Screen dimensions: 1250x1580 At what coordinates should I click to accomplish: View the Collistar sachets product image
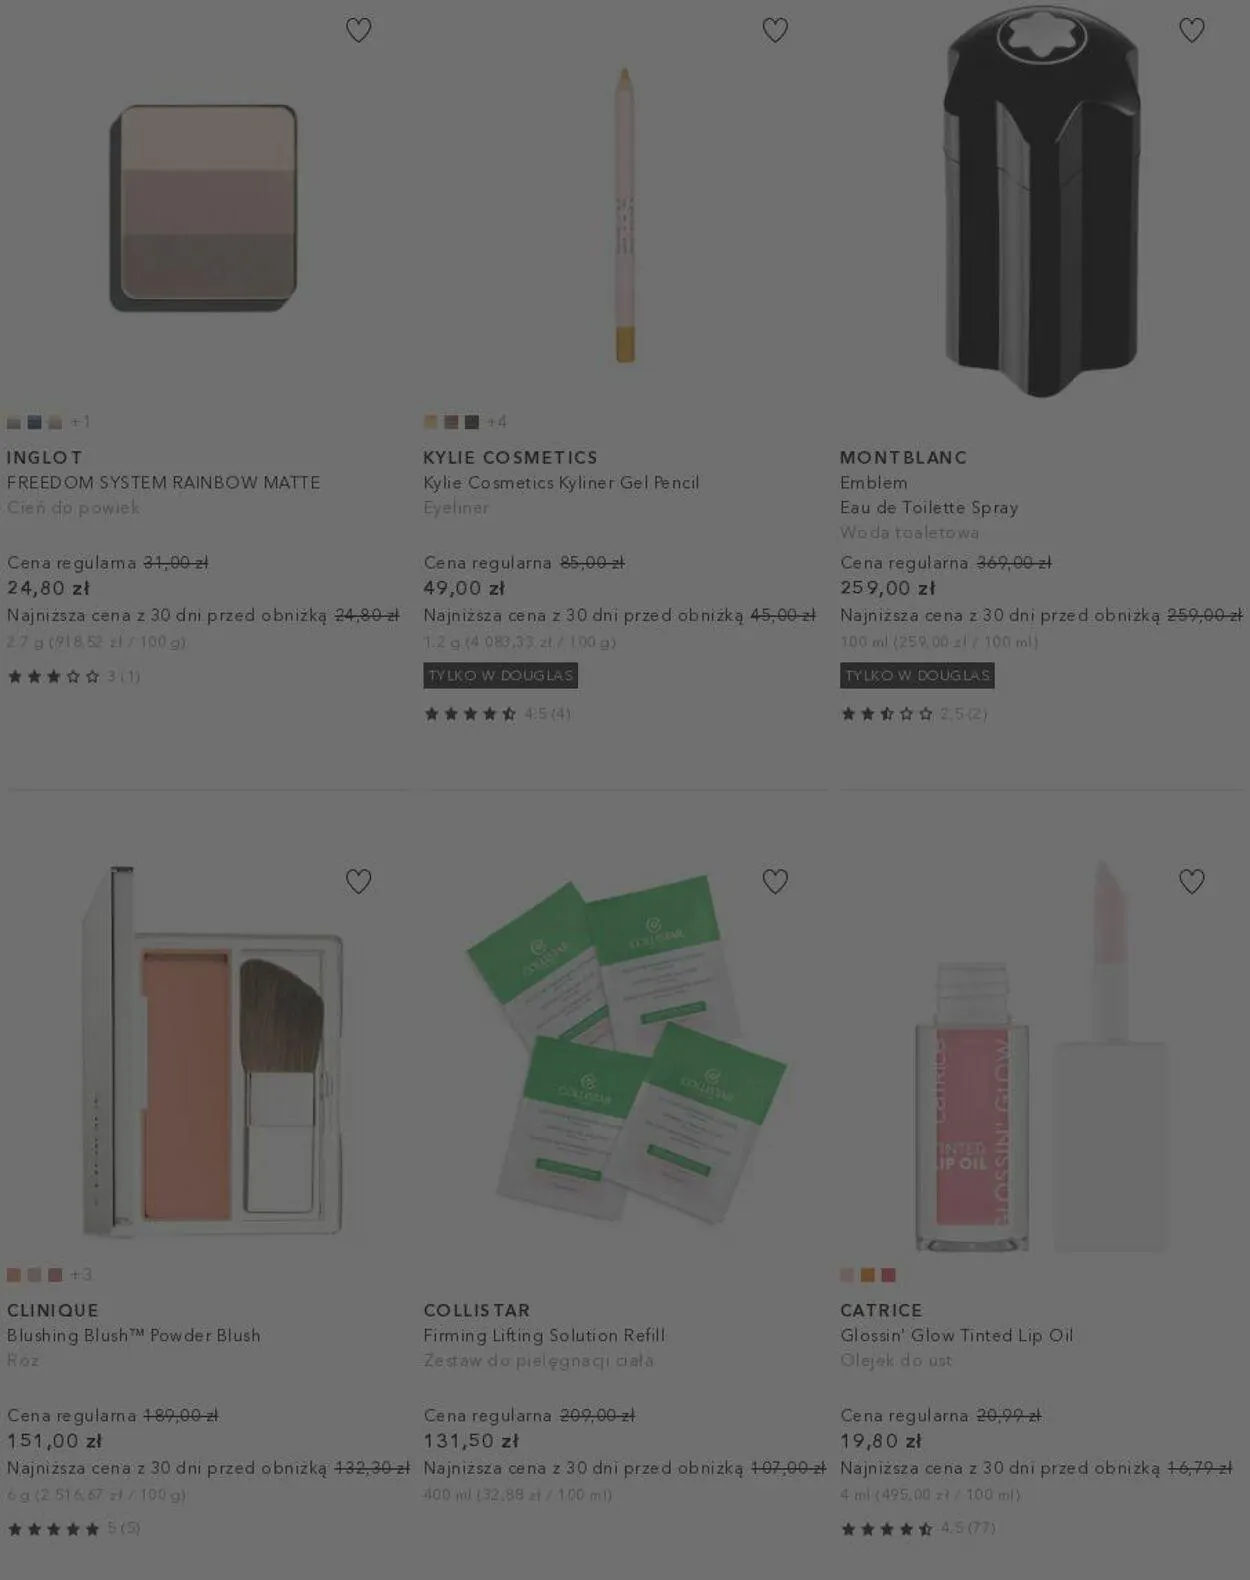tap(625, 1050)
